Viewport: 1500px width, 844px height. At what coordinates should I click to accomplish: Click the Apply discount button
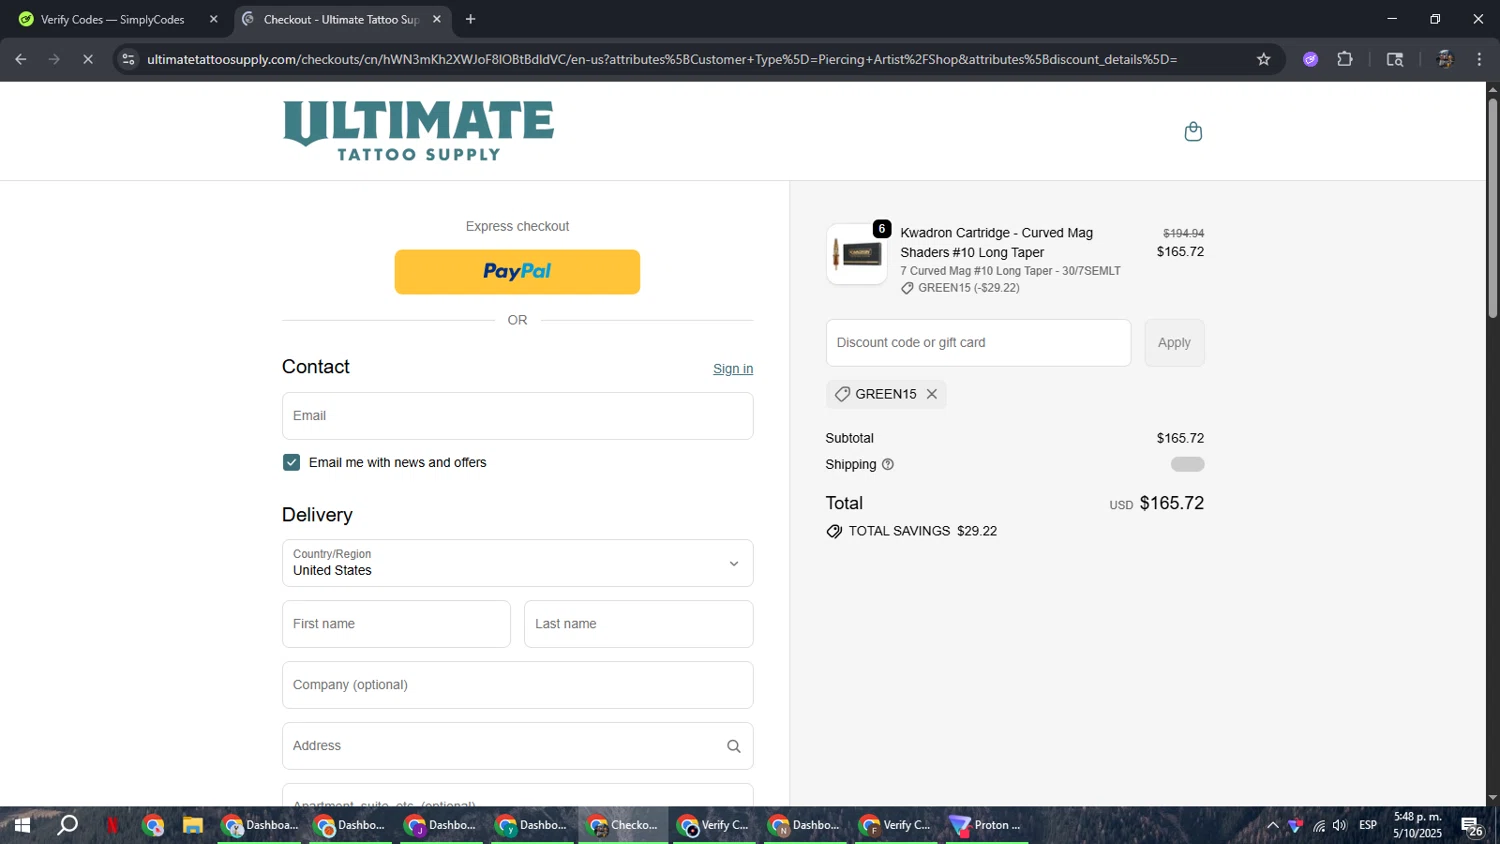click(1174, 343)
